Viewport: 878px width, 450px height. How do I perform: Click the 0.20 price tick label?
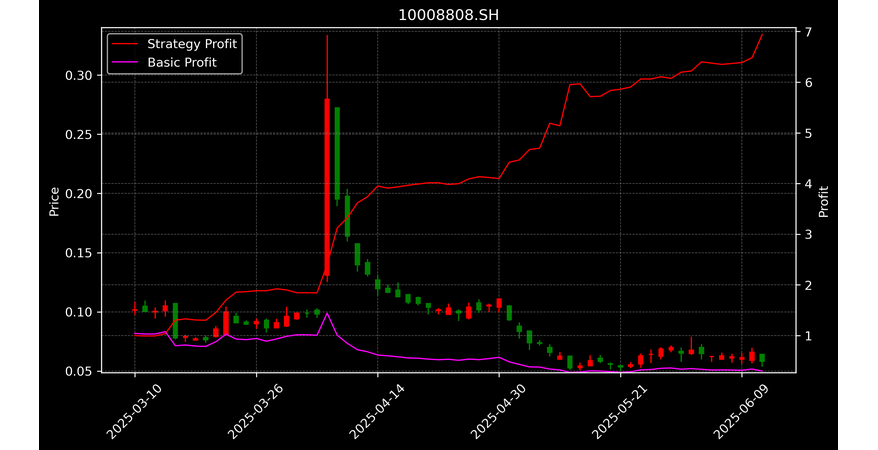[x=78, y=194]
